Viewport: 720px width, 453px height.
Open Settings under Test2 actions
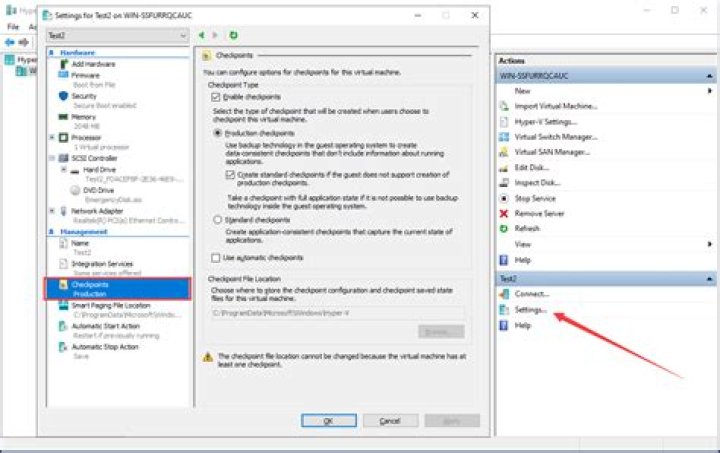point(530,310)
